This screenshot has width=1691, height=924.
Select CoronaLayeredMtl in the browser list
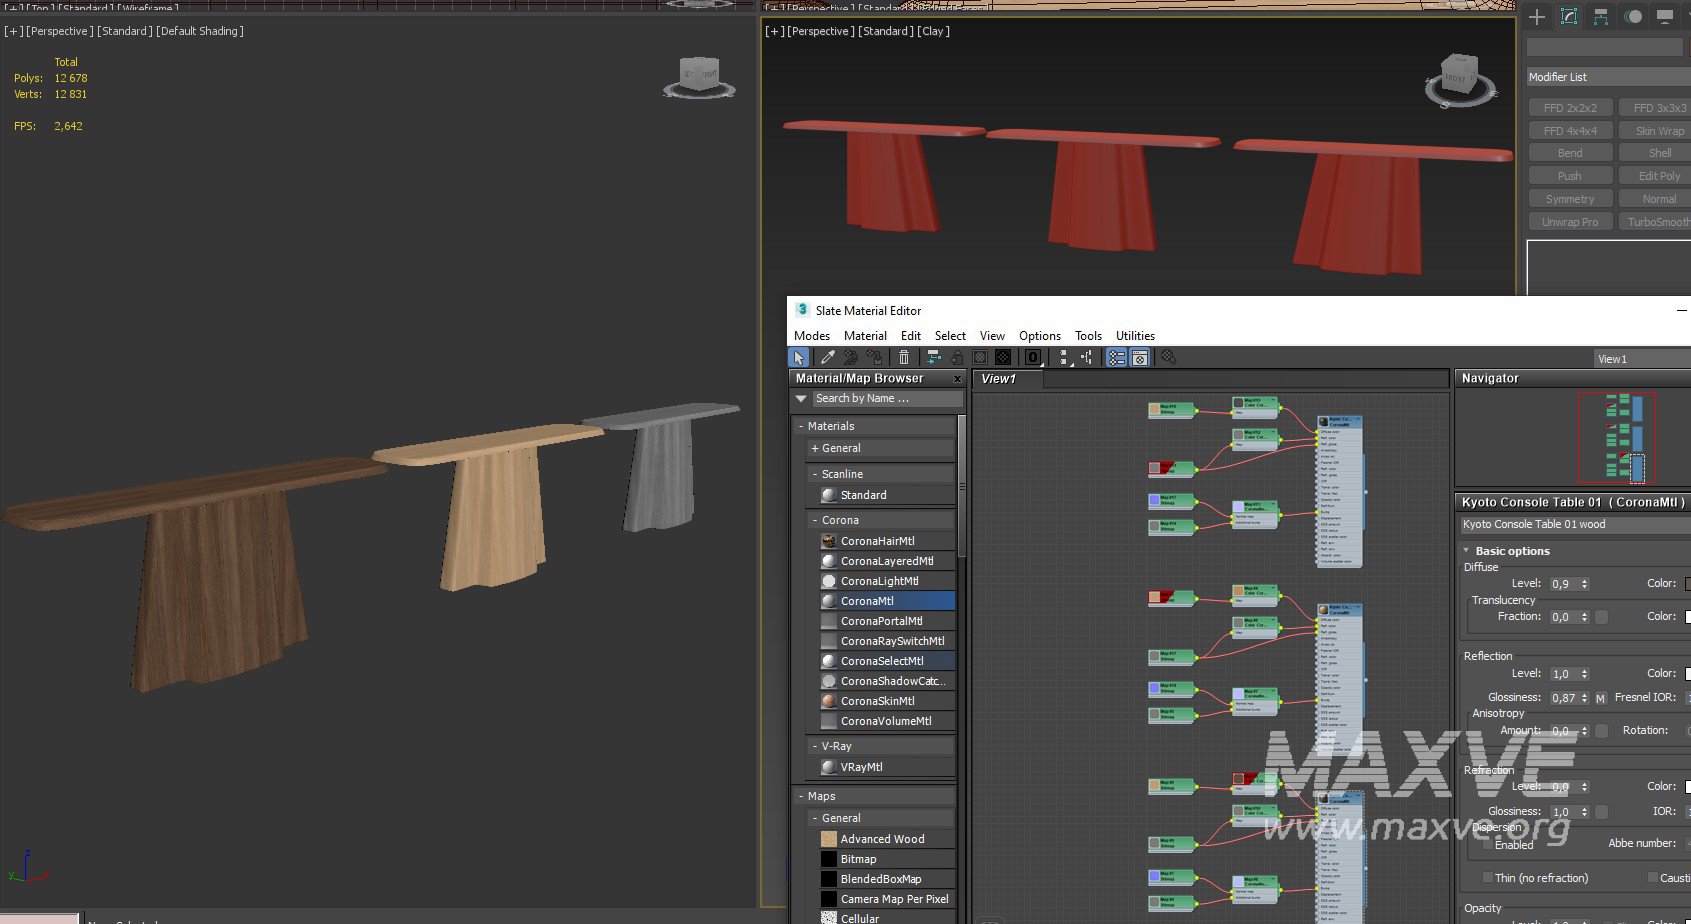tap(886, 561)
